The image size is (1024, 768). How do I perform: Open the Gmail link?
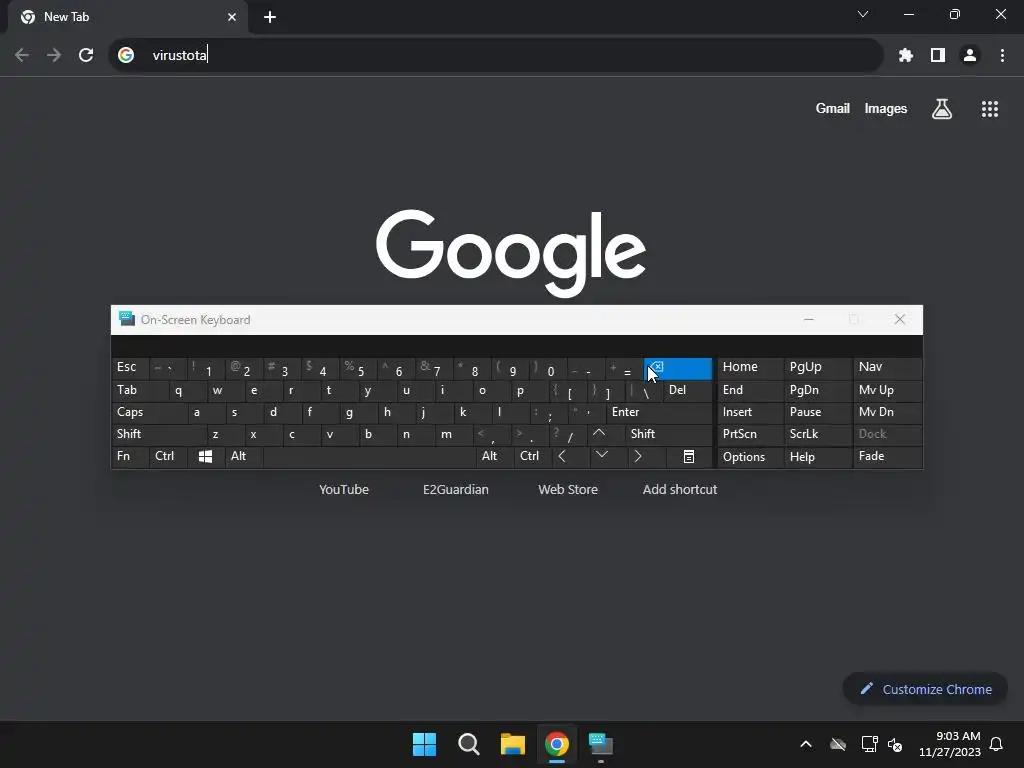tap(832, 109)
